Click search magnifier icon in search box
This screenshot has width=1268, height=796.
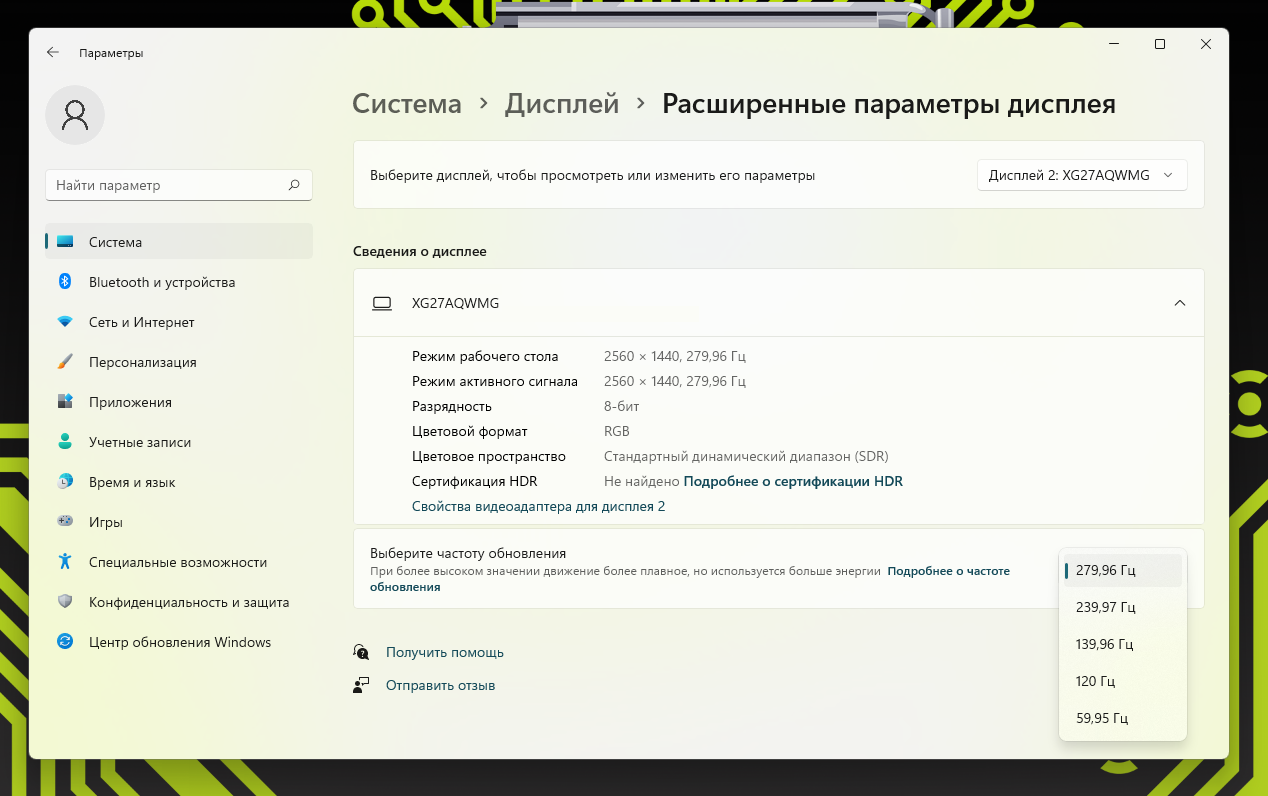point(294,185)
